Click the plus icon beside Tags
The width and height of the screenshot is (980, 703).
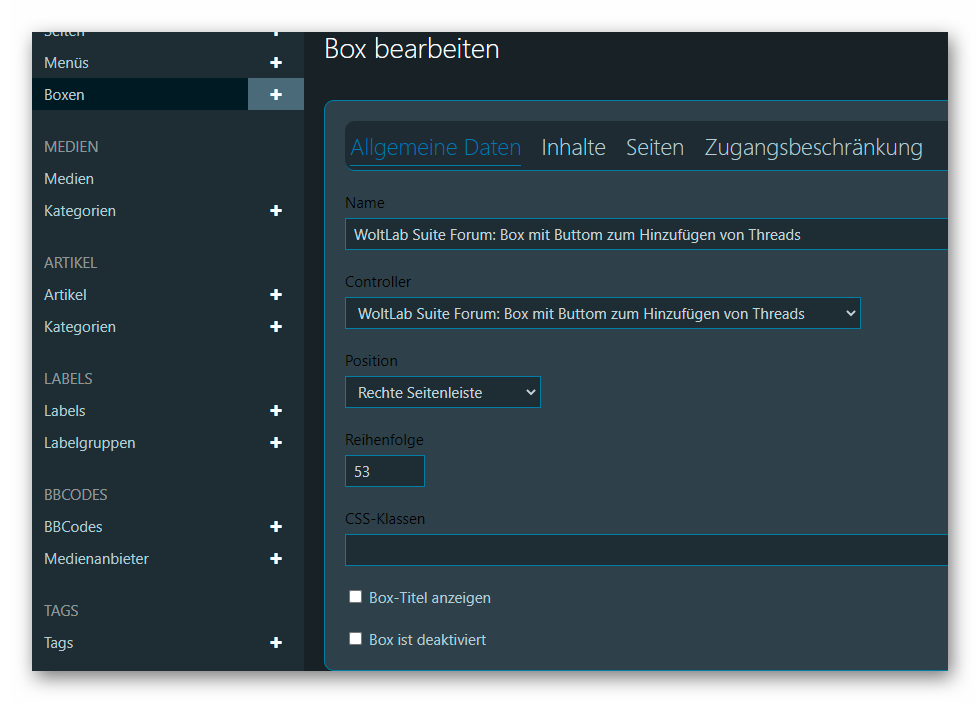coord(276,643)
